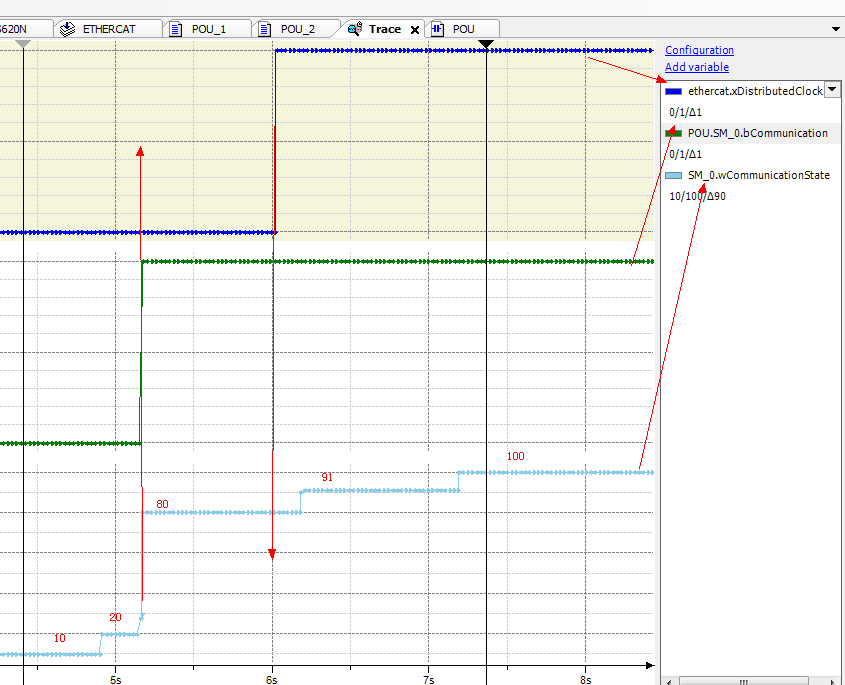This screenshot has height=685, width=845.
Task: Click the magnifier icon on the Trace tab
Action: pos(353,29)
